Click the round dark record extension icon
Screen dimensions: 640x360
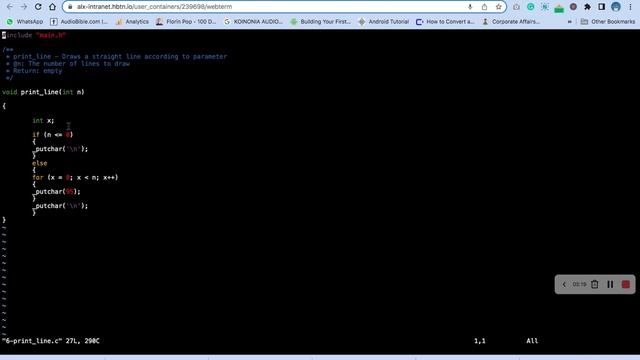[573, 7]
